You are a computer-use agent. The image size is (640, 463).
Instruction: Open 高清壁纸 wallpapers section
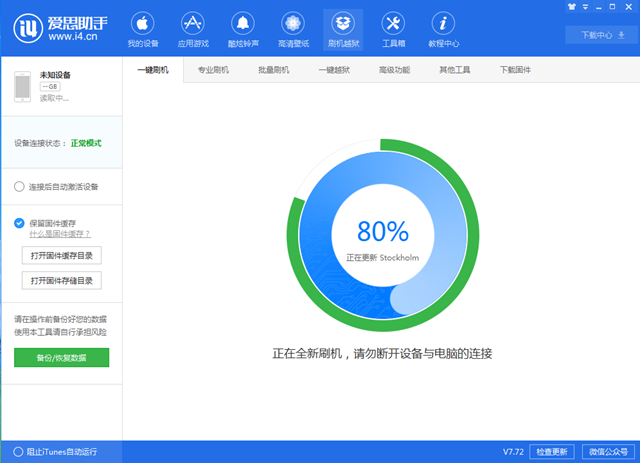tap(293, 30)
